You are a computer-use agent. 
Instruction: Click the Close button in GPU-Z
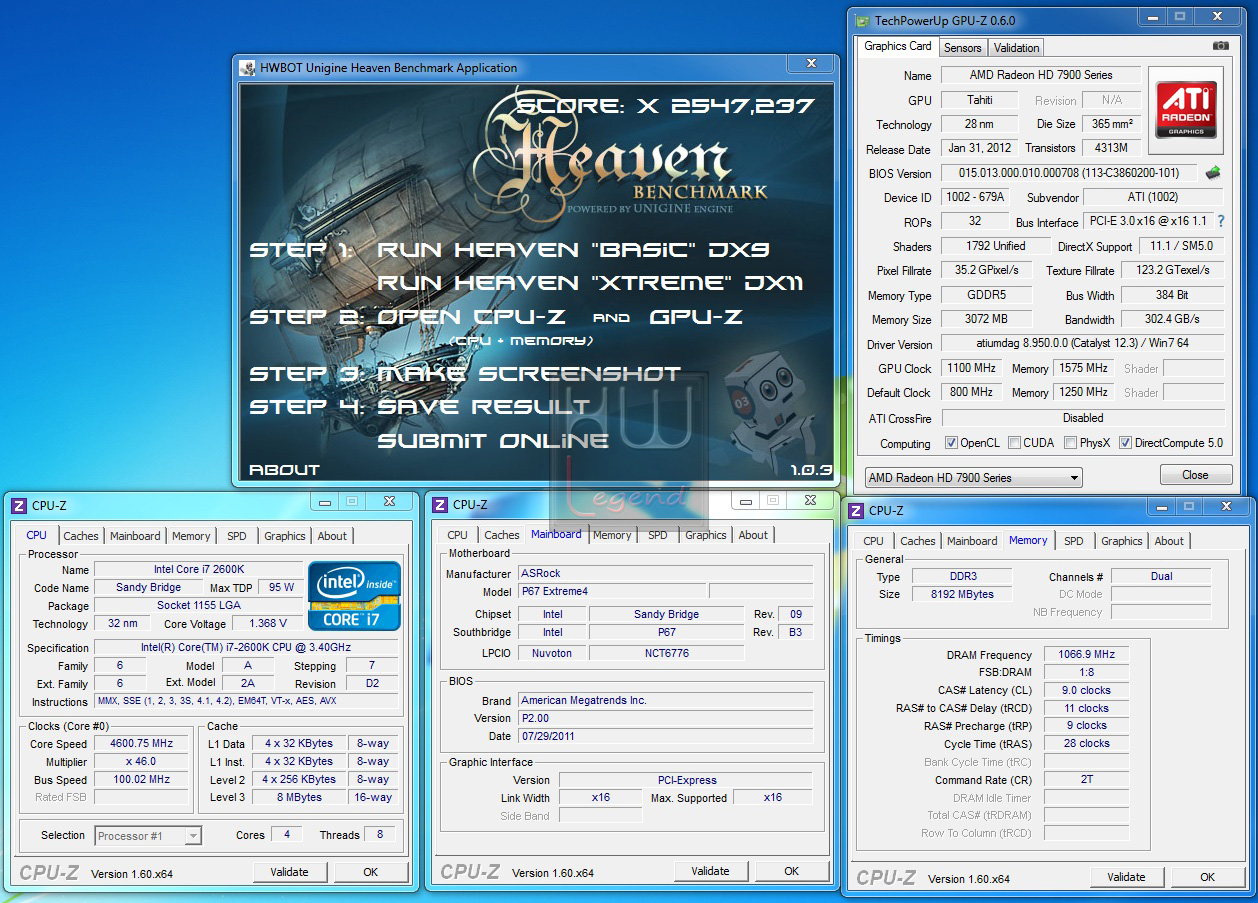click(x=1195, y=475)
